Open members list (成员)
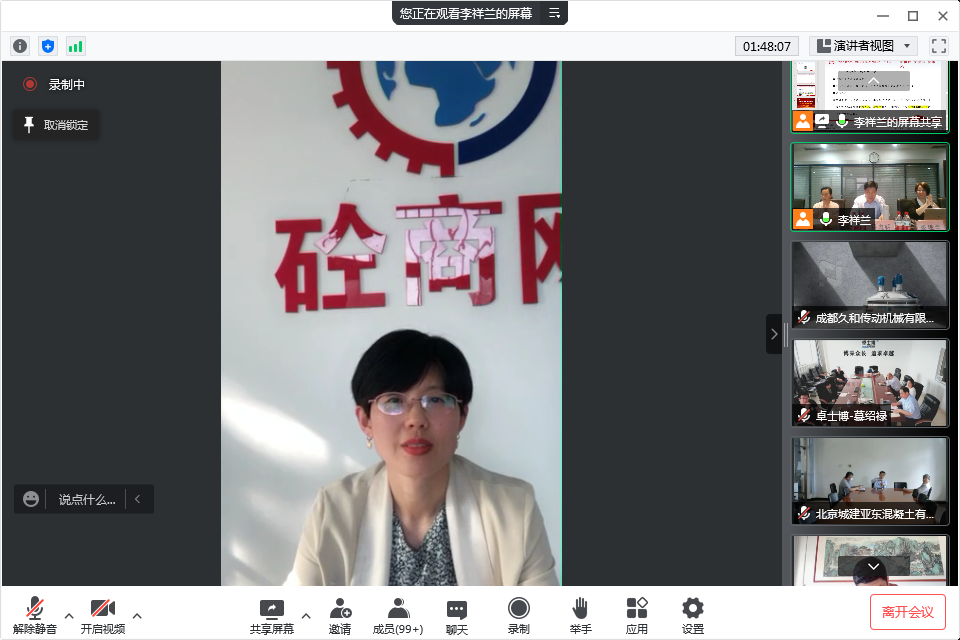Image resolution: width=960 pixels, height=640 pixels. [398, 615]
